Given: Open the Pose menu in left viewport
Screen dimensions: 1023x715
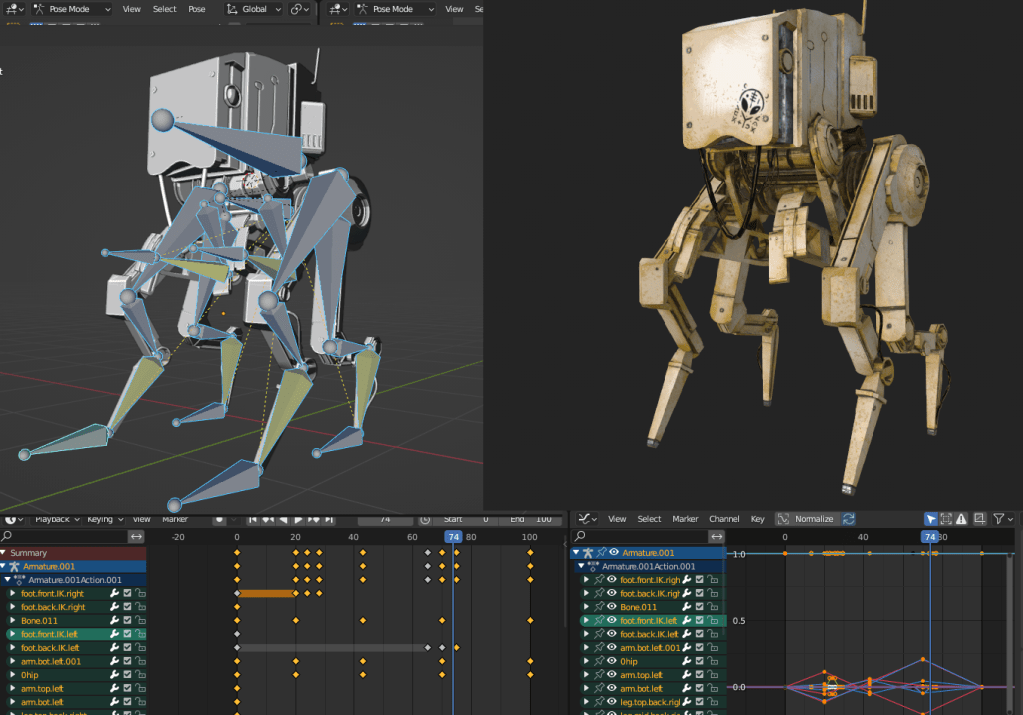Looking at the screenshot, I should coord(197,9).
